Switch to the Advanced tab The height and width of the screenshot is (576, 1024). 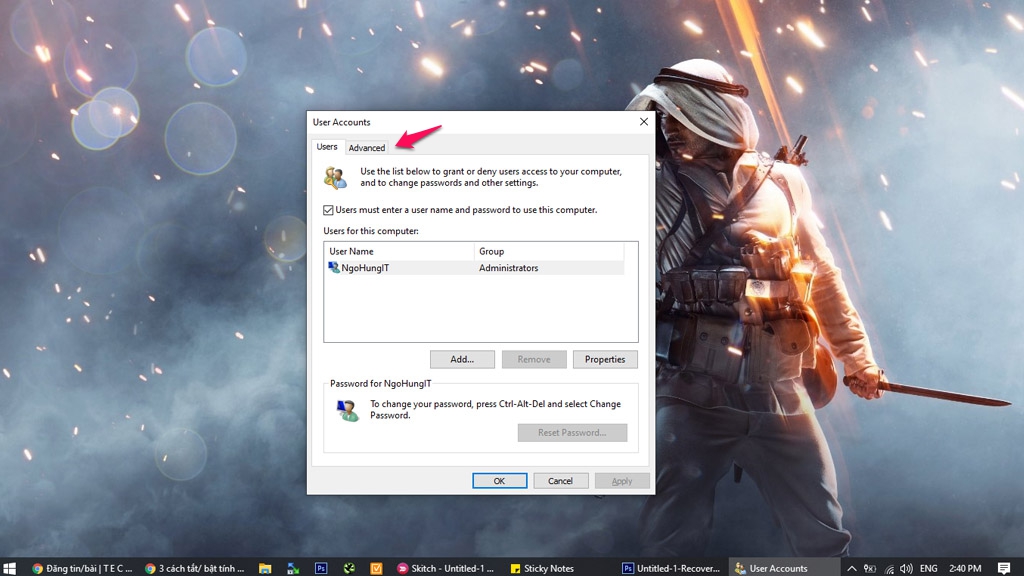367,148
